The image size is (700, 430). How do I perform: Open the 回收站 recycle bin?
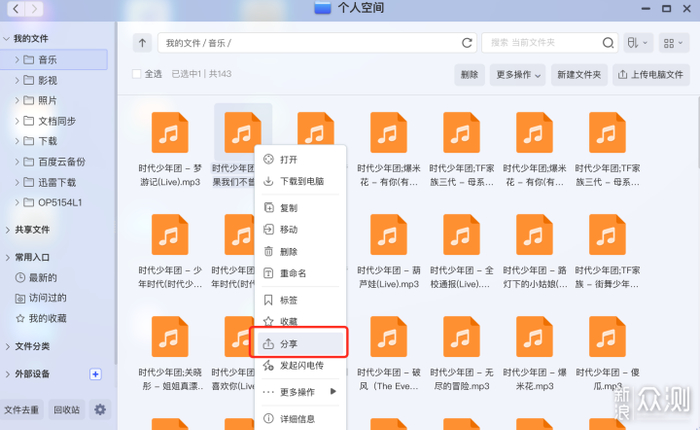pos(67,409)
